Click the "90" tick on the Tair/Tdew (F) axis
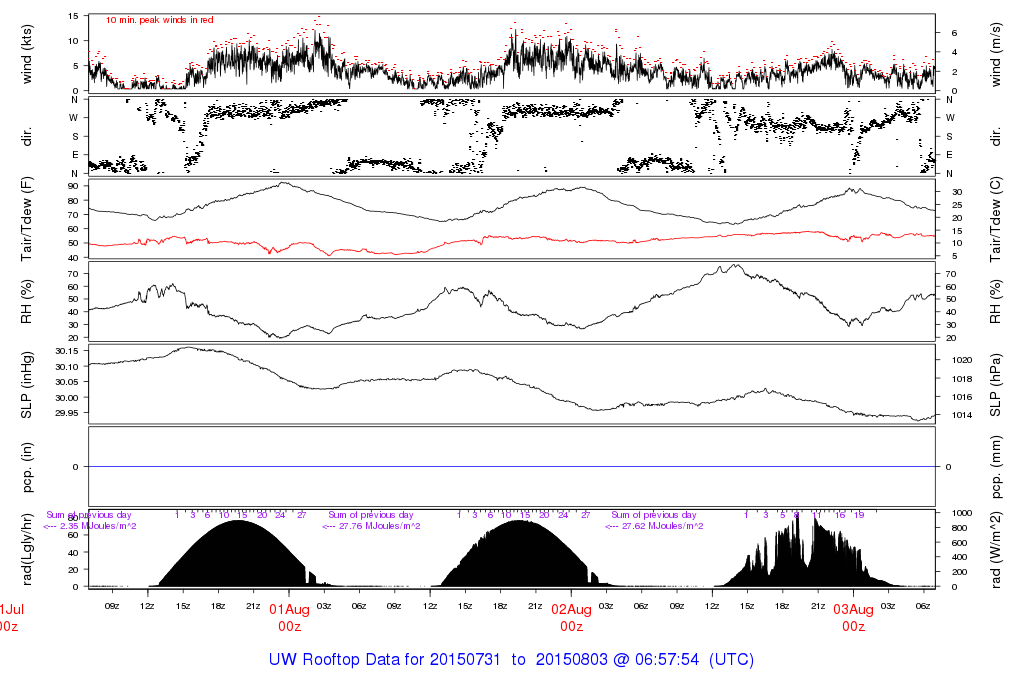The width and height of the screenshot is (1024, 700). pyautogui.click(x=74, y=186)
